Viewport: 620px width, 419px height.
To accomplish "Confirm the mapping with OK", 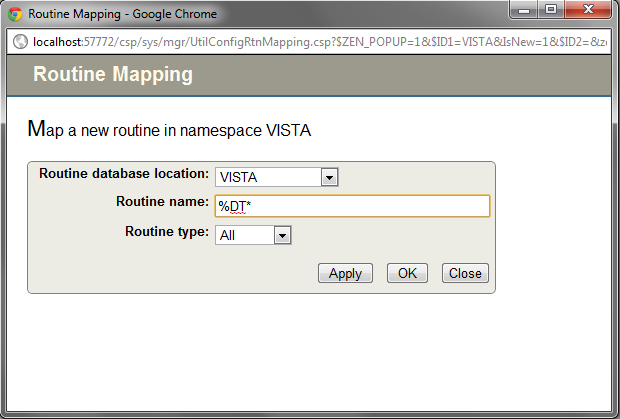I will tap(406, 273).
